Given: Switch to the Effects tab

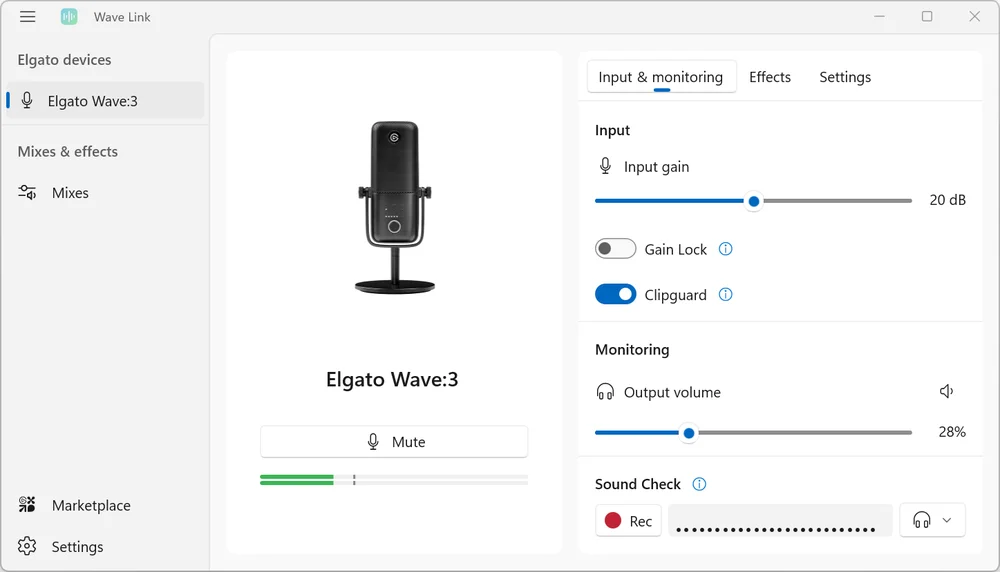Looking at the screenshot, I should pos(770,77).
